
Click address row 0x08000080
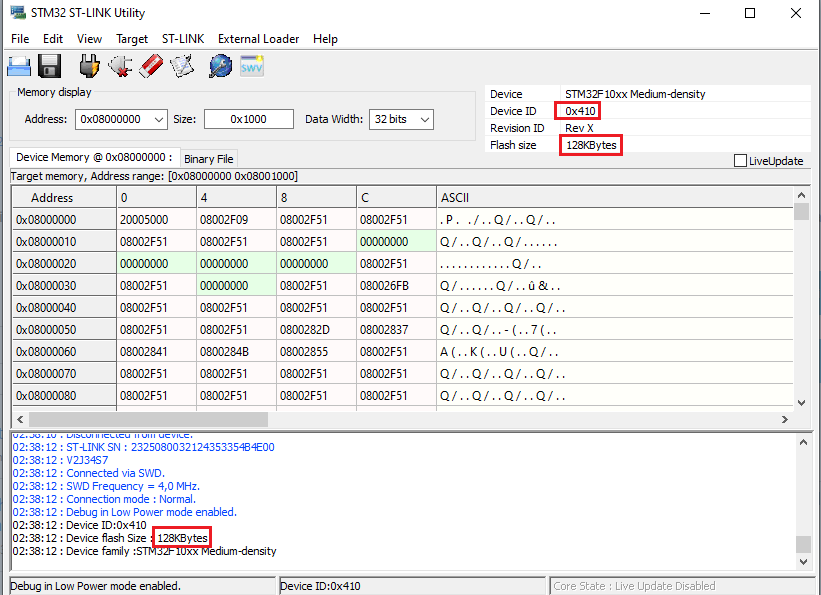[x=64, y=396]
